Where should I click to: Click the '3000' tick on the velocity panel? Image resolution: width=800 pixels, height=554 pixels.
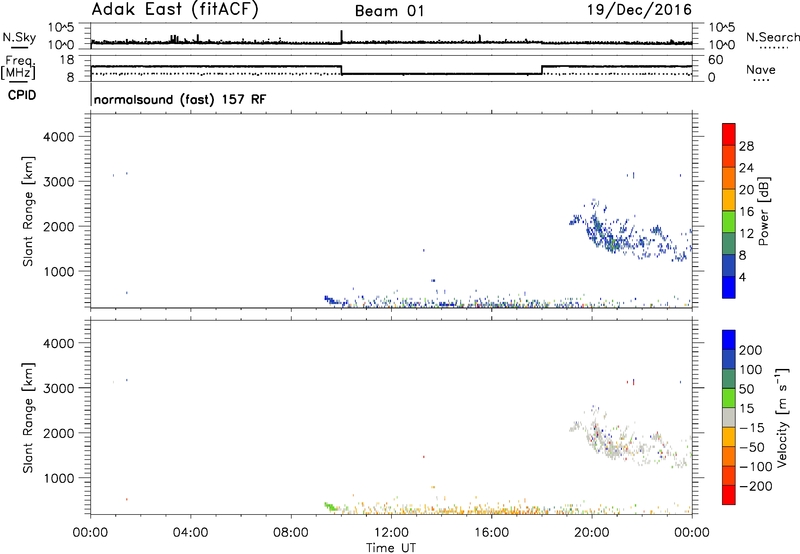[x=59, y=388]
